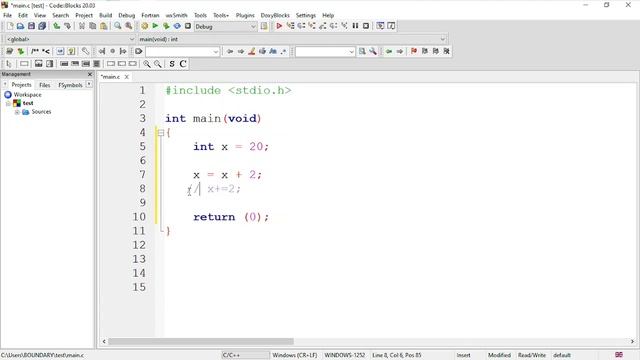Open the Edit menu
640x360 pixels.
click(x=23, y=15)
